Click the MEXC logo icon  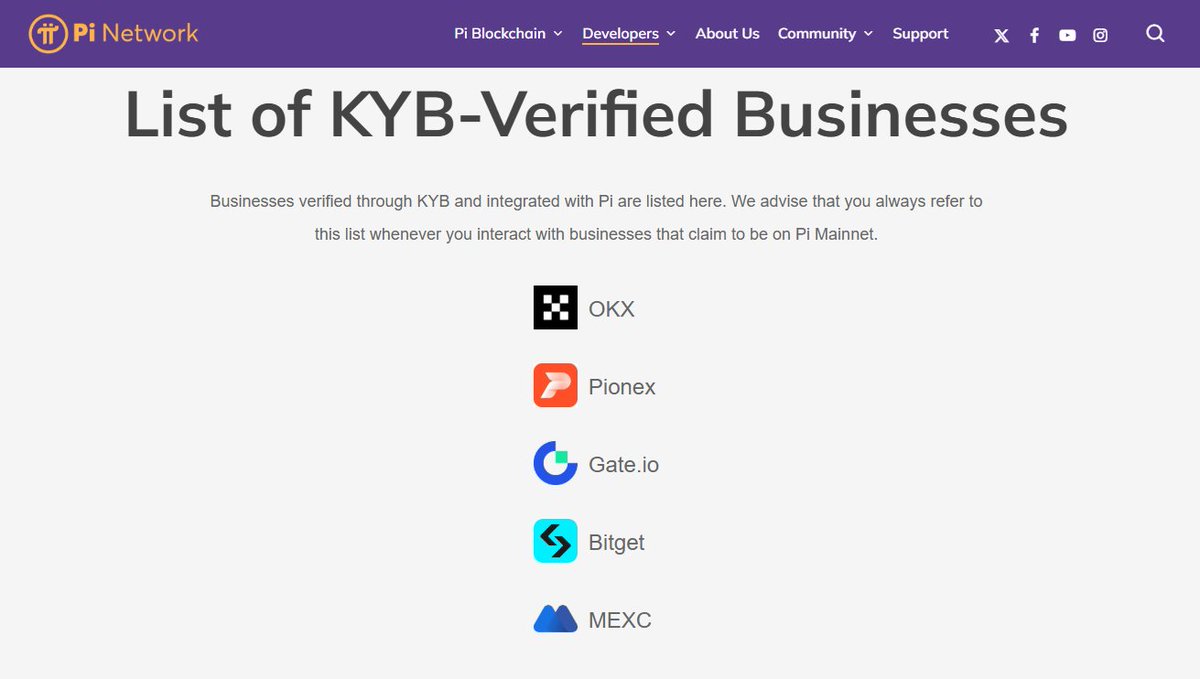555,619
